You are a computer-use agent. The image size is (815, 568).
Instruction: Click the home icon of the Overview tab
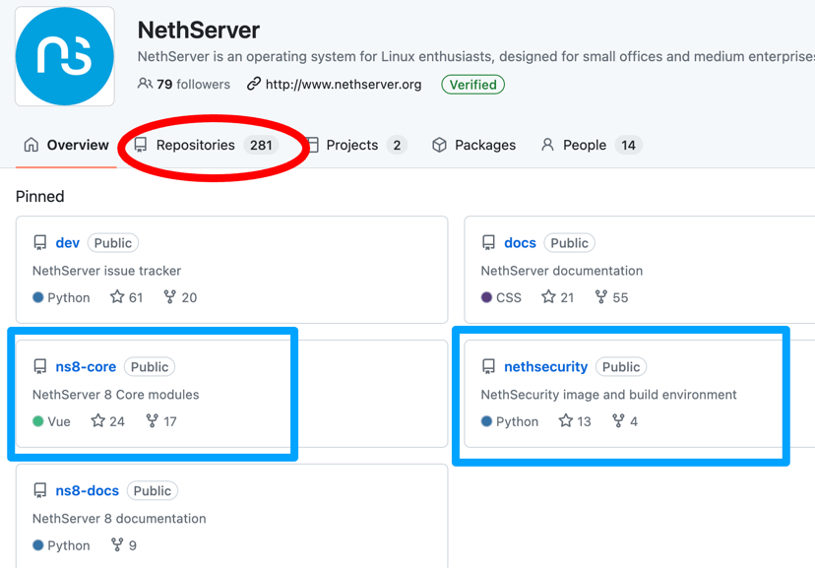(31, 144)
